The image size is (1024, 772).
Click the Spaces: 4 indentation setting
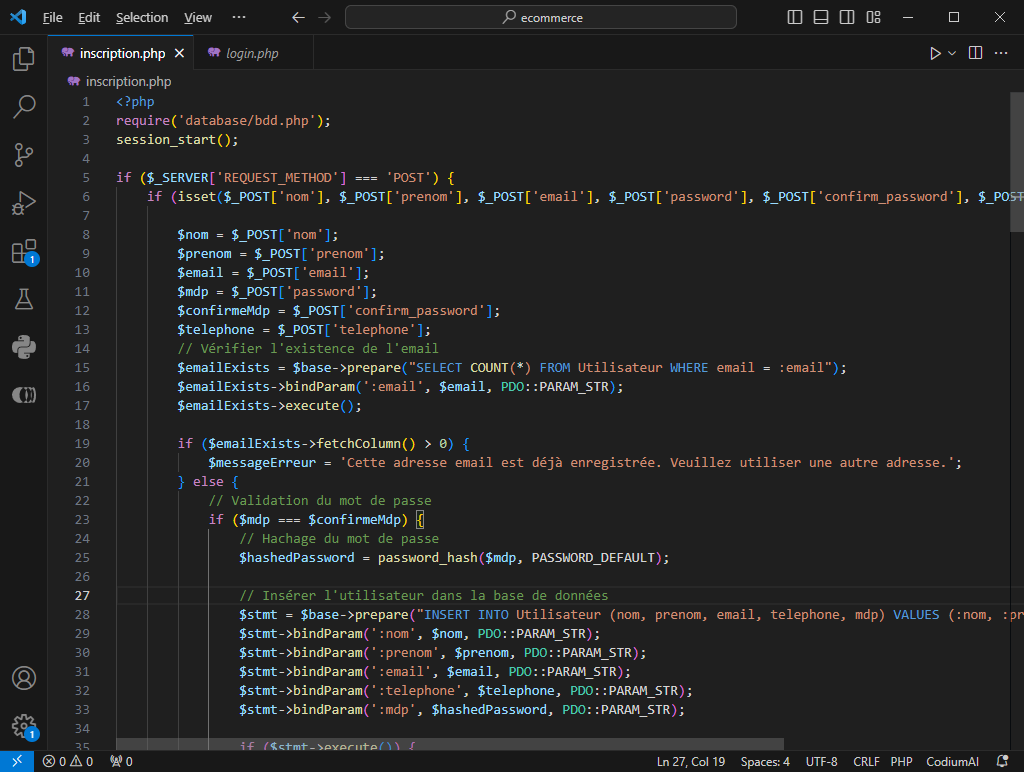point(765,762)
